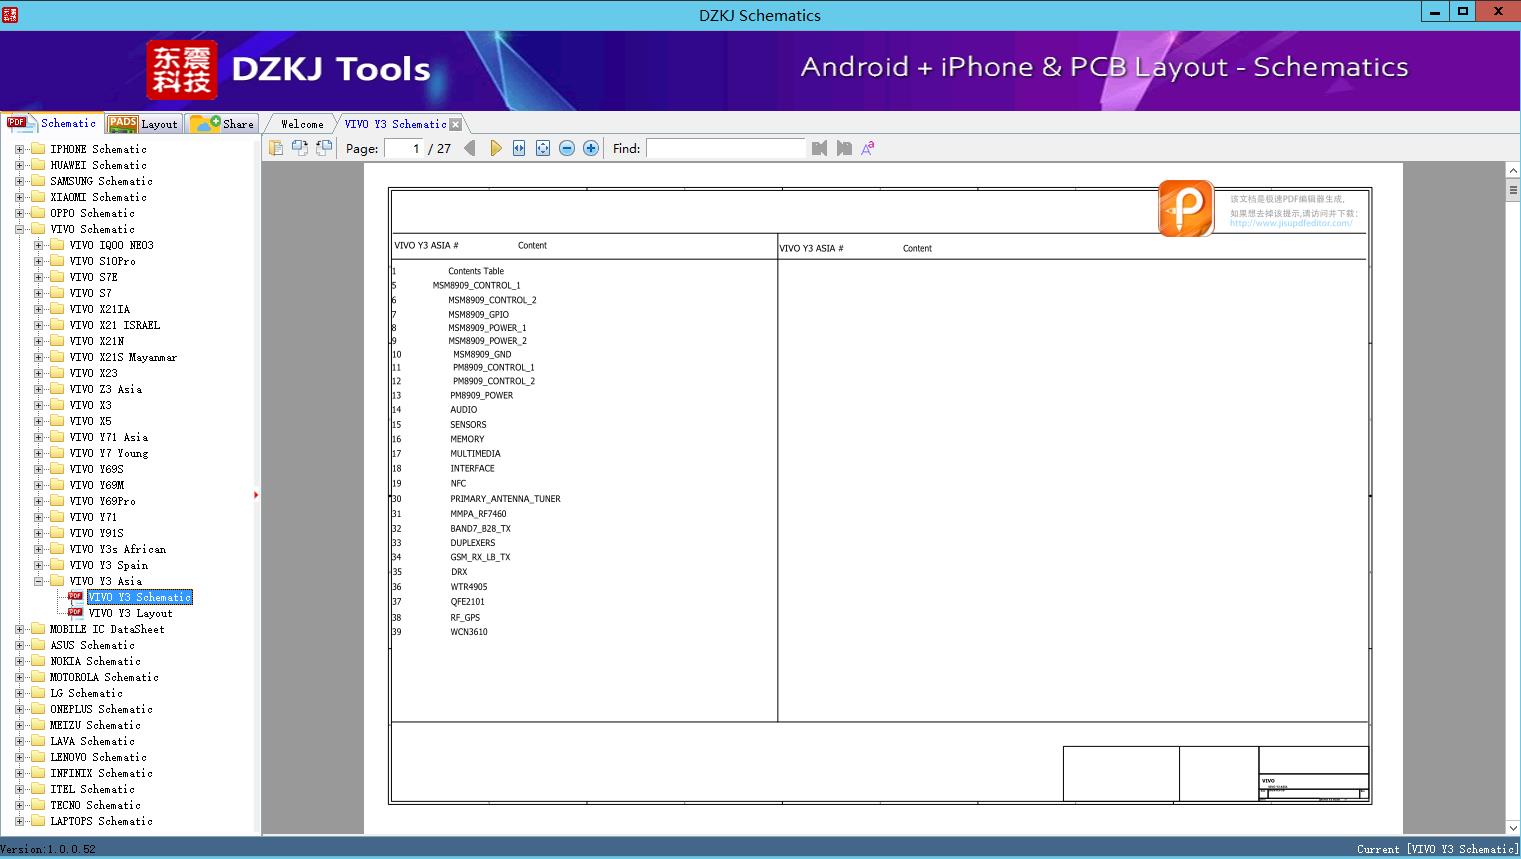Expand the OPPO Schematic folder
1521x859 pixels.
pyautogui.click(x=19, y=213)
